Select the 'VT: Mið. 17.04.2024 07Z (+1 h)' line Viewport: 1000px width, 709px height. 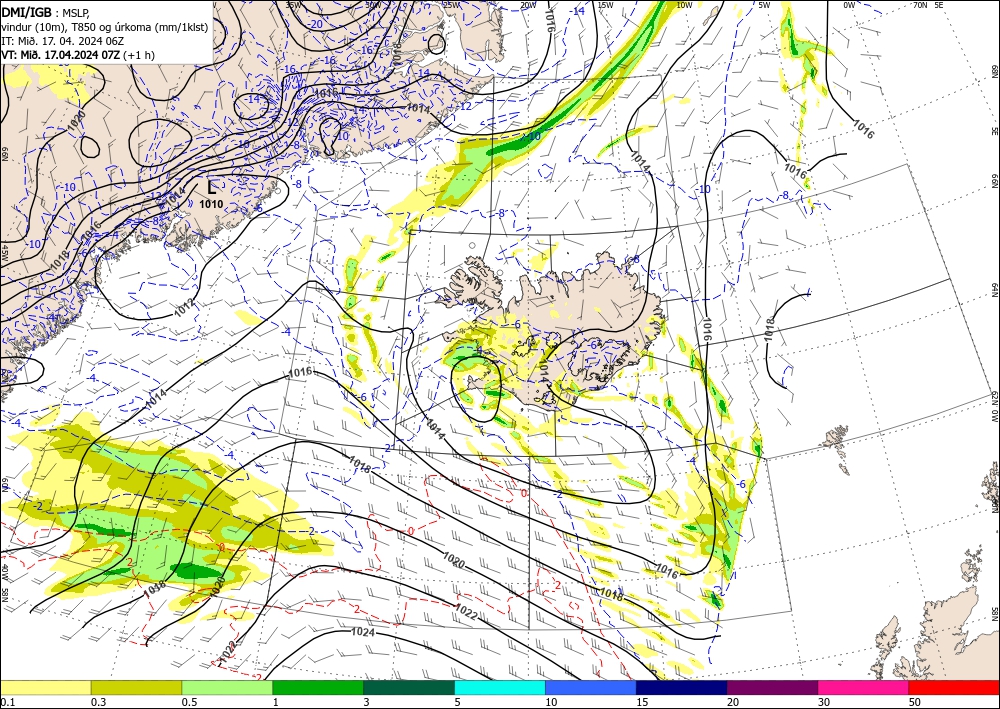tap(78, 55)
